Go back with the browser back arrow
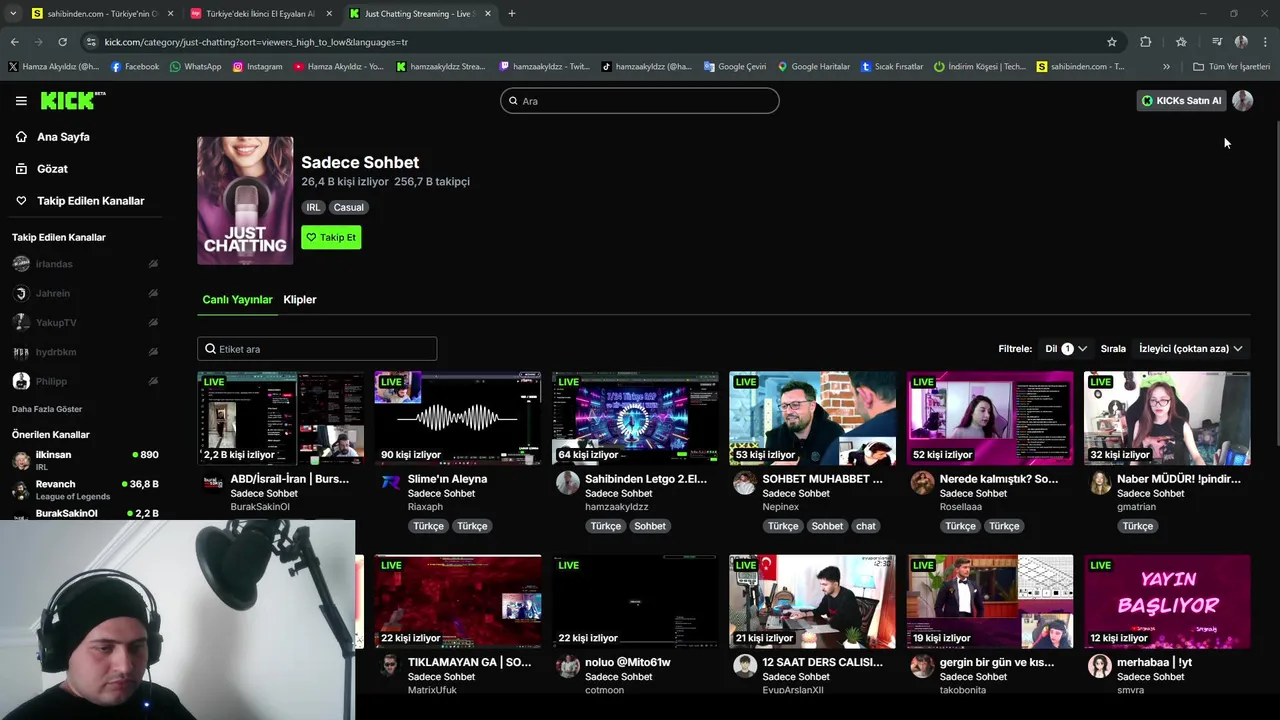 14,42
